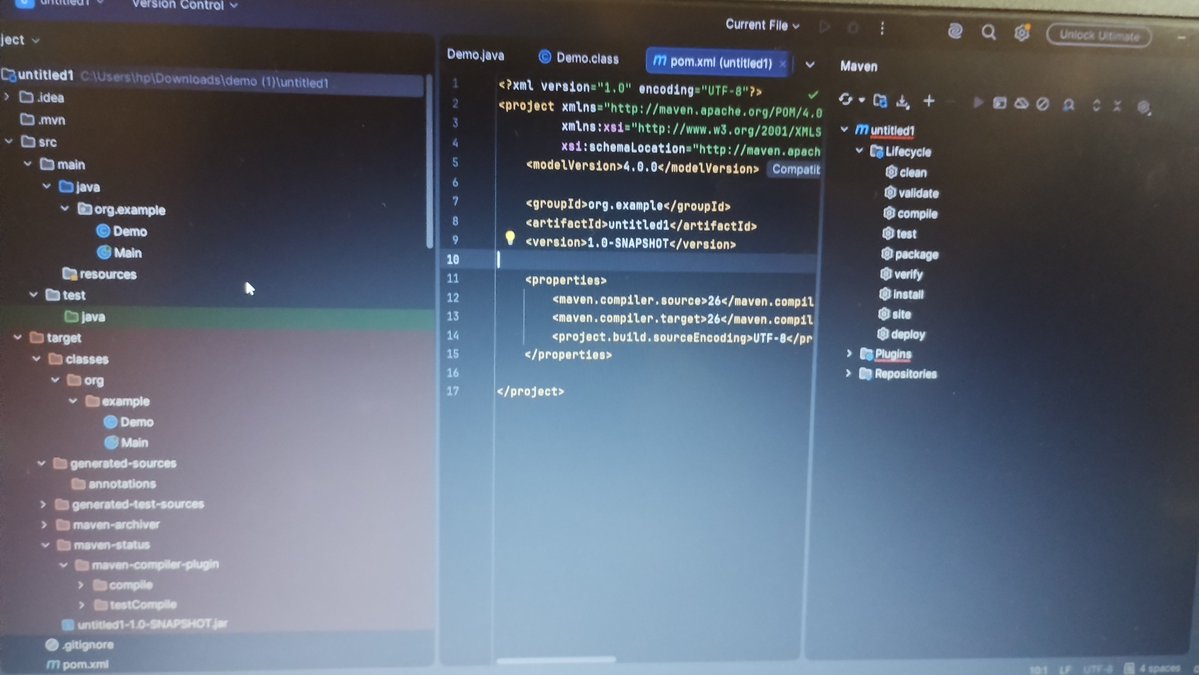Screen dimensions: 1199x675
Task: Select site lifecycle goal
Action: [x=894, y=314]
